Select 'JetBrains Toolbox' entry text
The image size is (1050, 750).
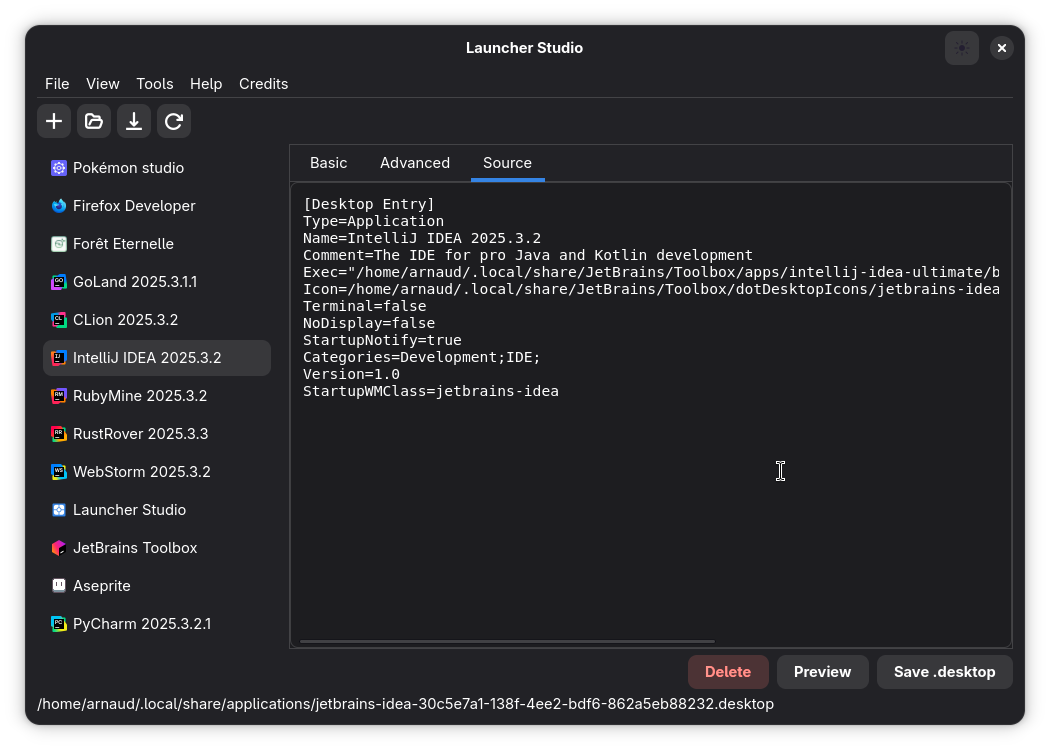click(135, 548)
